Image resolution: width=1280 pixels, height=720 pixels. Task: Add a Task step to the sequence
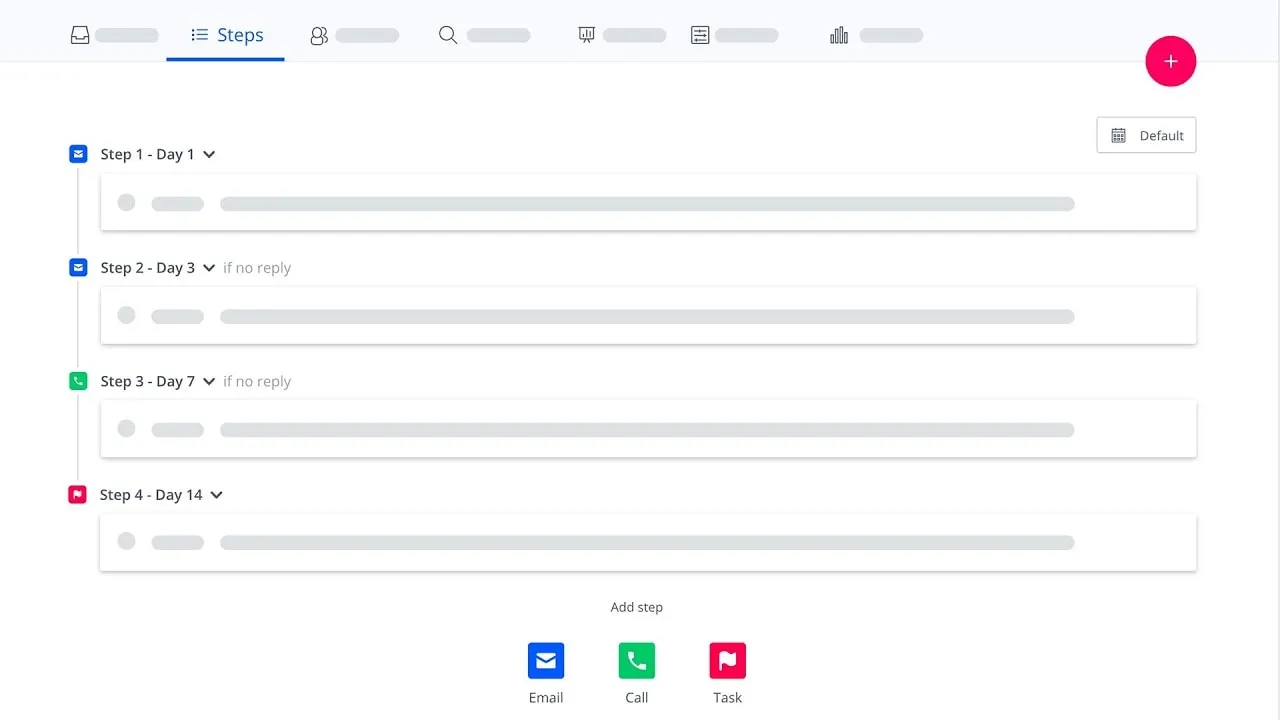tap(727, 660)
